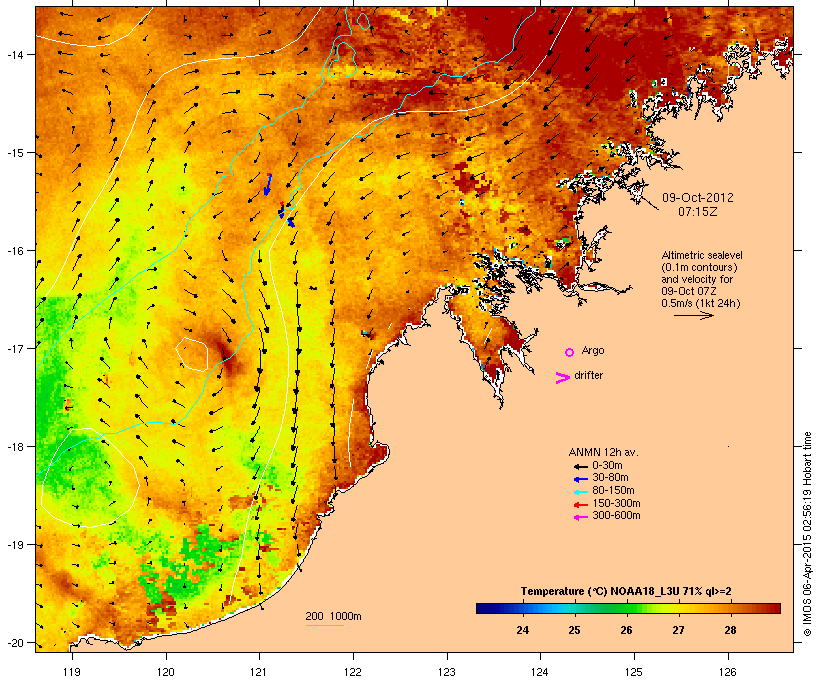
Task: Click the Temperature NOAA18_L3U colorbar title
Action: (x=626, y=591)
